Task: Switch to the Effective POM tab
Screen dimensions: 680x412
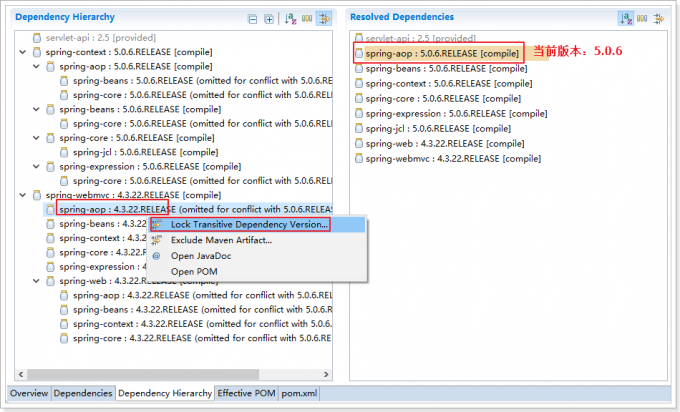Action: (247, 393)
